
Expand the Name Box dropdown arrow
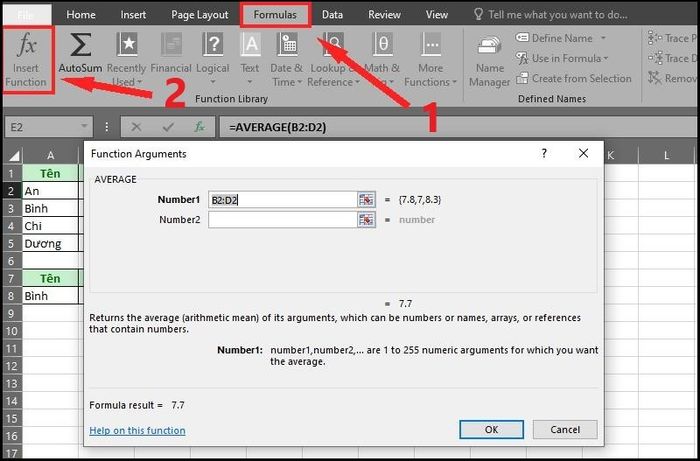(x=84, y=127)
